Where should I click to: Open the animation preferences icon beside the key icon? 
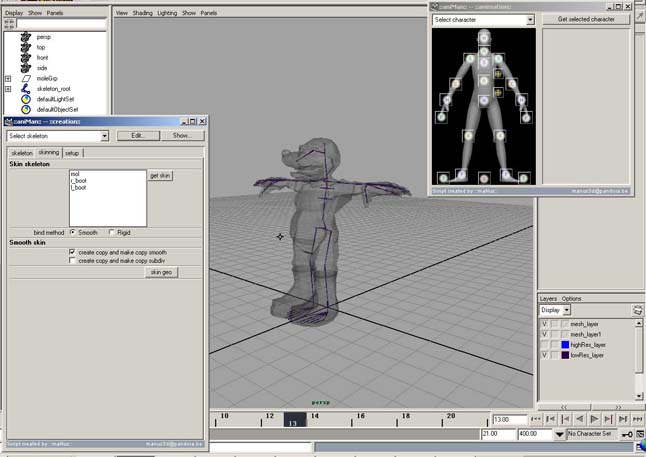[x=640, y=434]
